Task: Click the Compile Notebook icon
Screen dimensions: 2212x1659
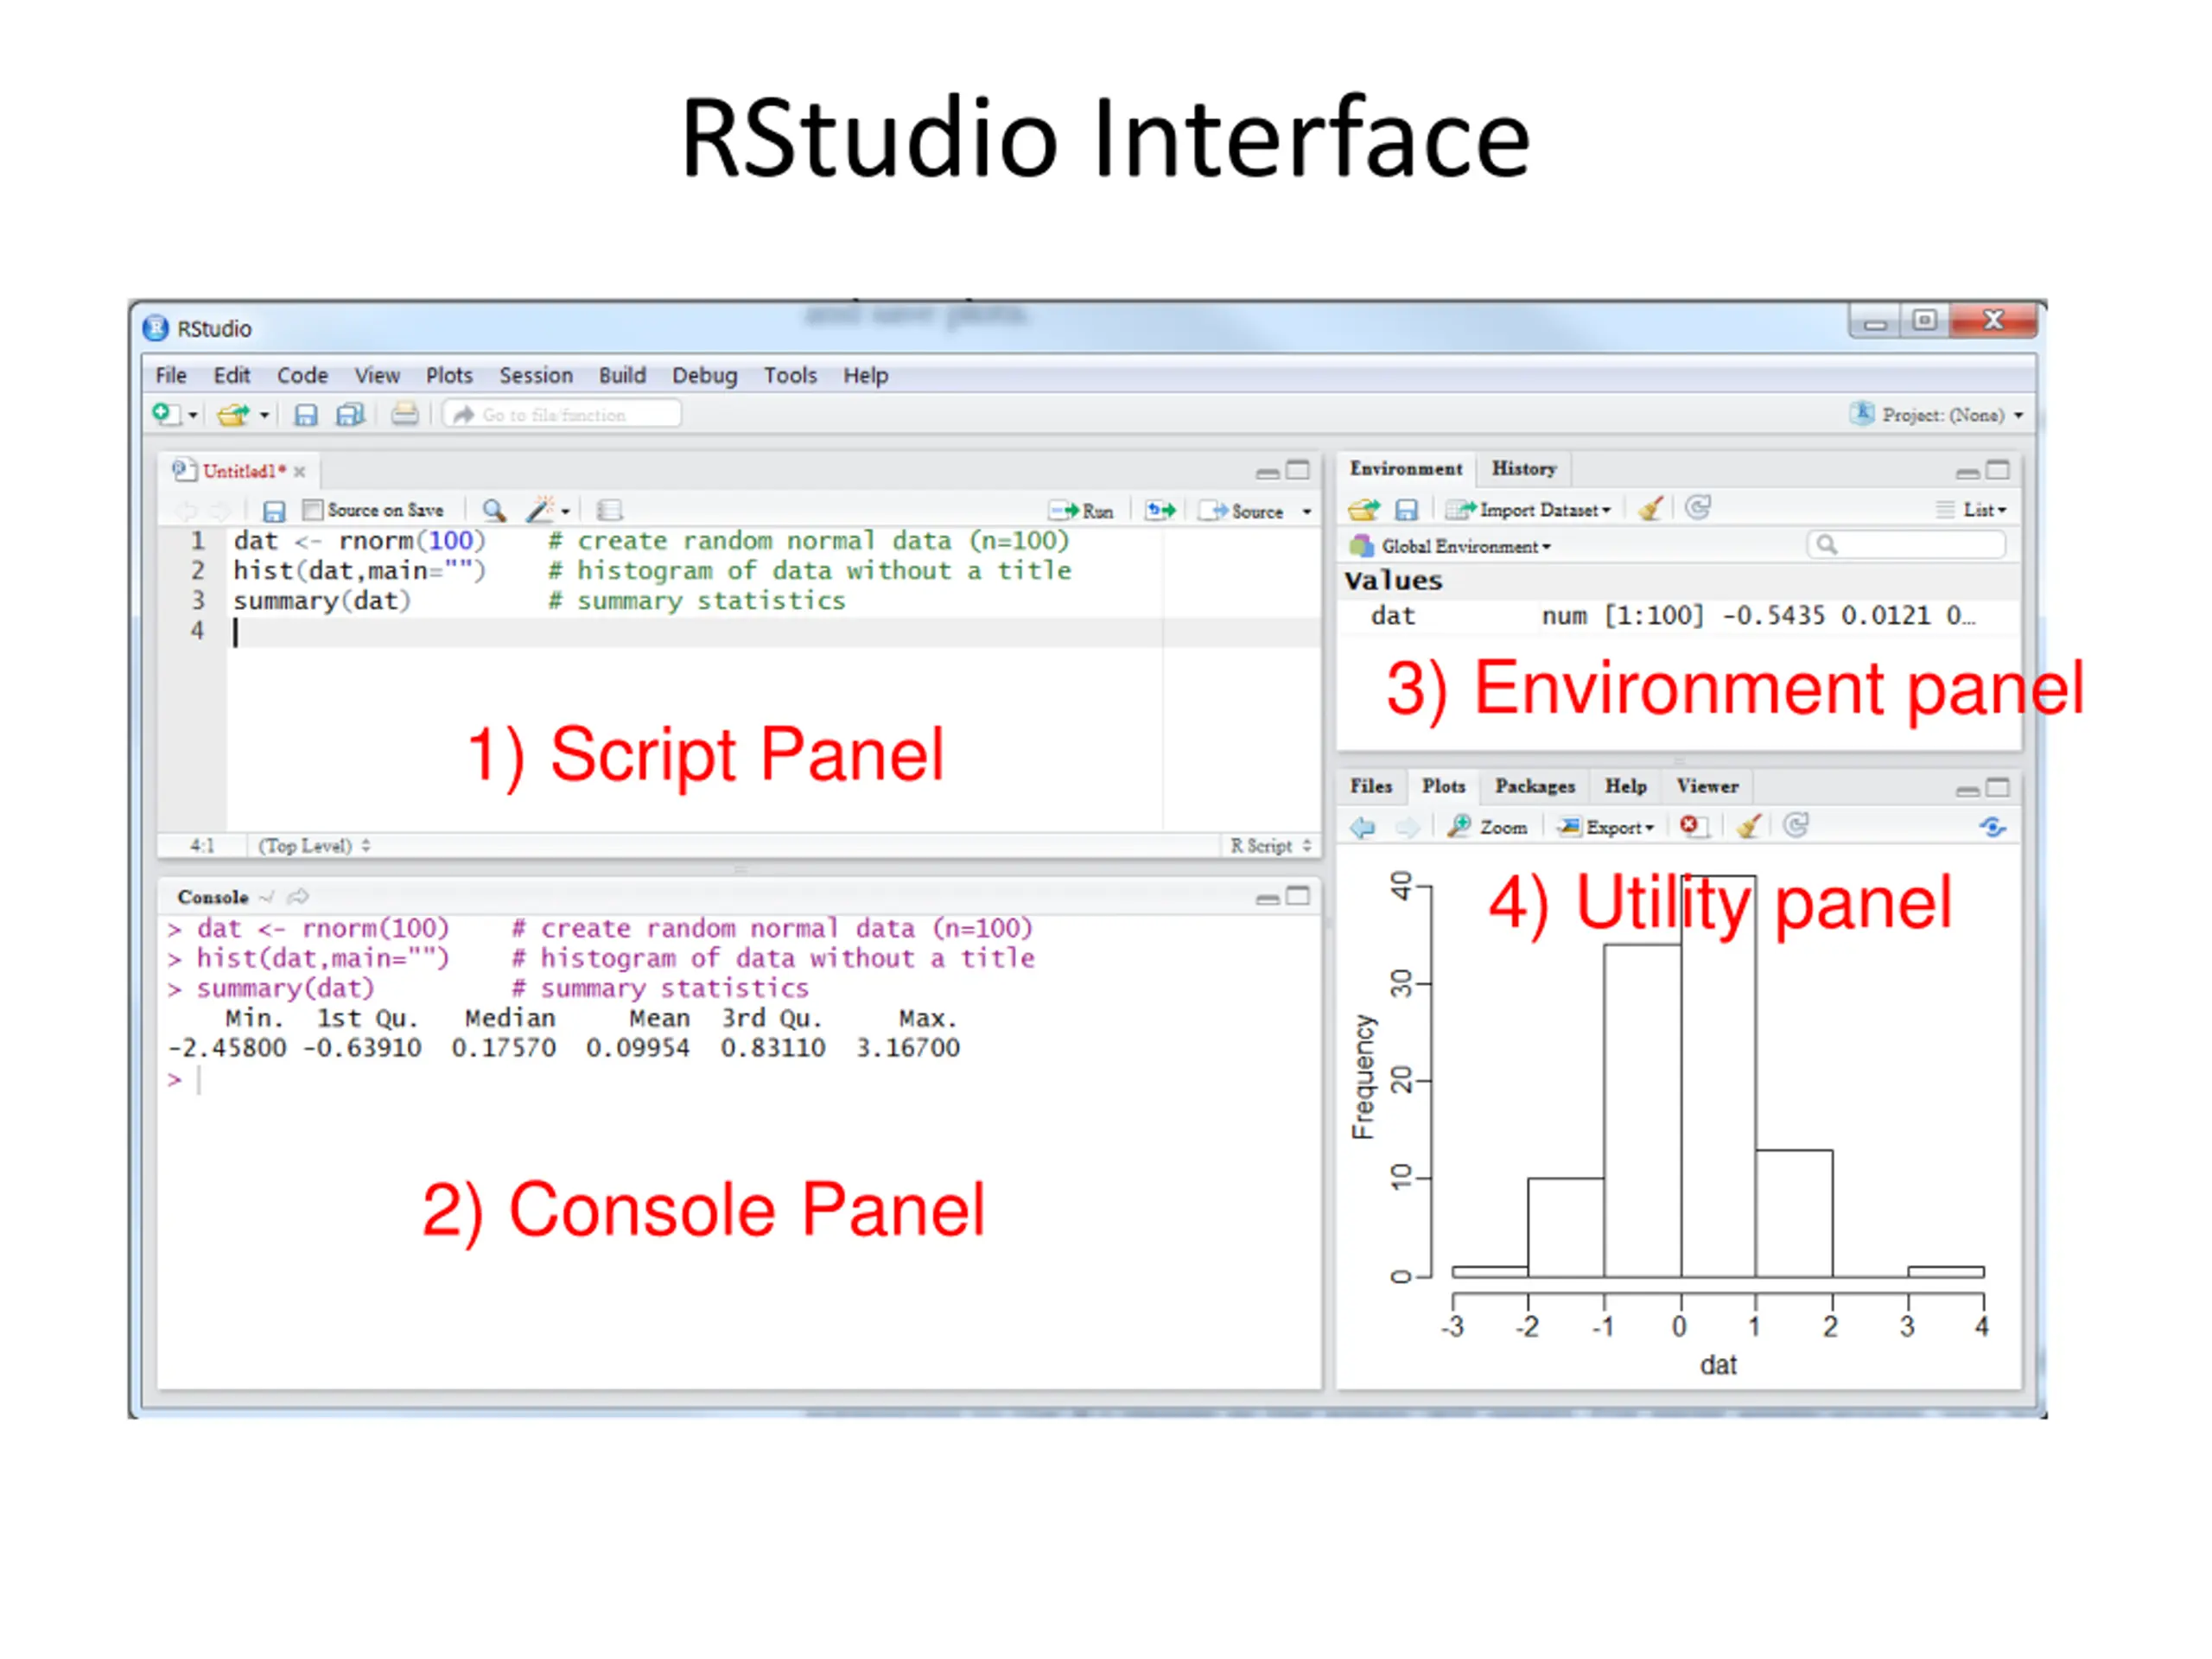Action: pos(609,511)
